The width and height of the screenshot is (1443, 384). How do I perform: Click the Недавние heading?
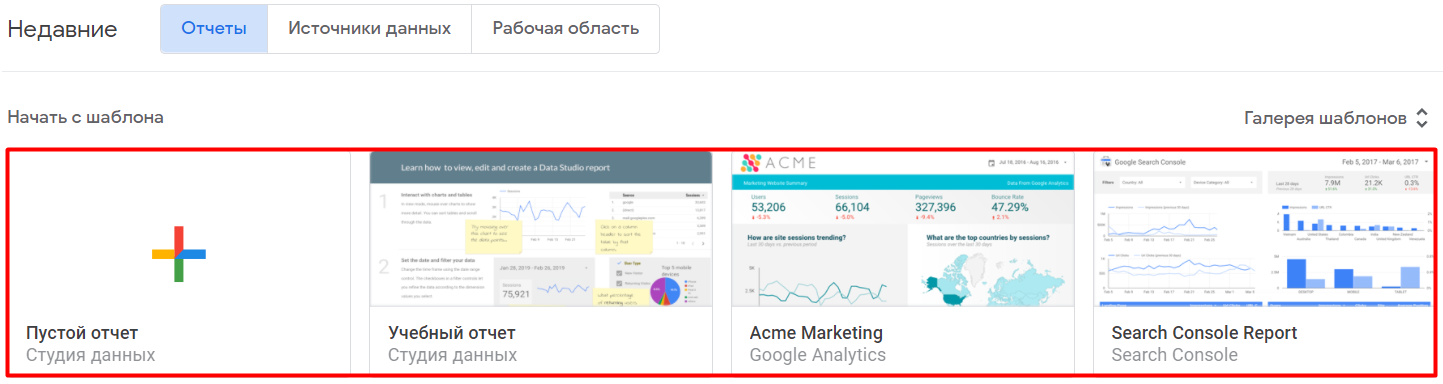[62, 29]
